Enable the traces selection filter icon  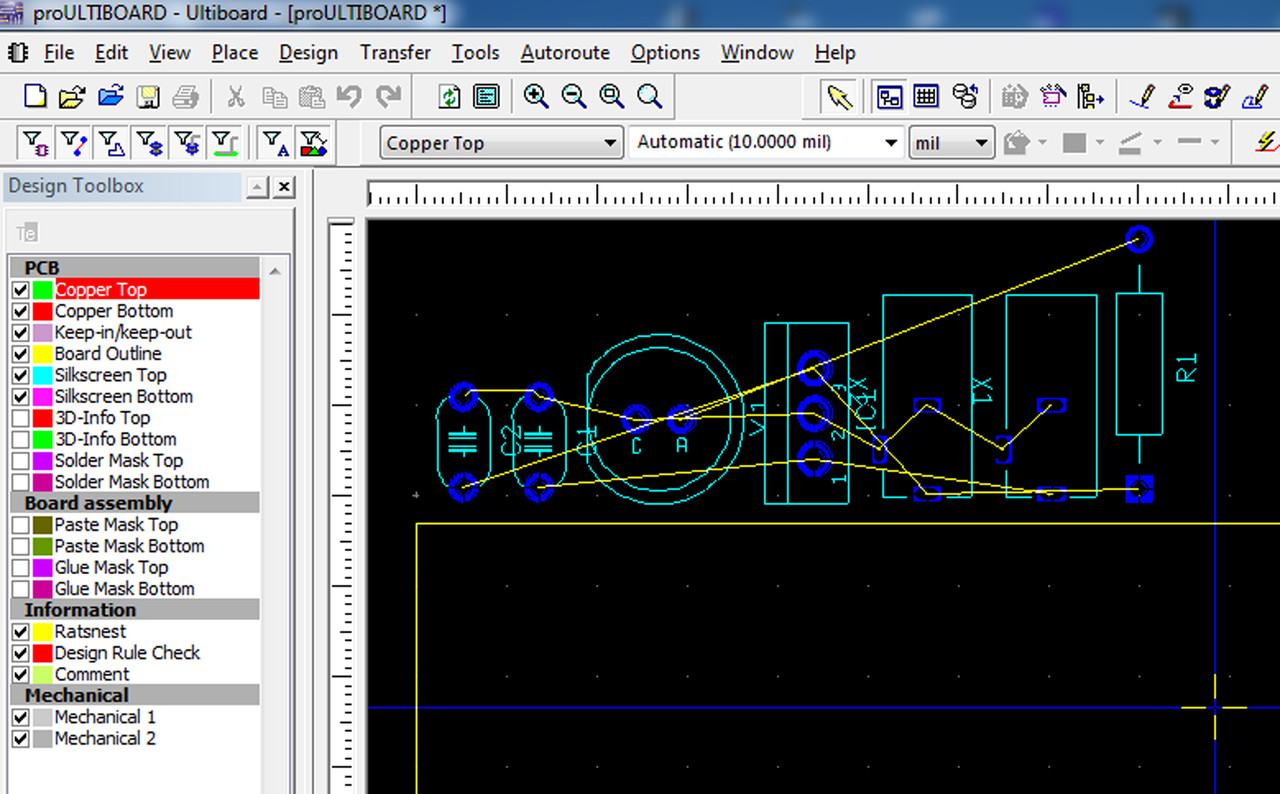(x=74, y=143)
